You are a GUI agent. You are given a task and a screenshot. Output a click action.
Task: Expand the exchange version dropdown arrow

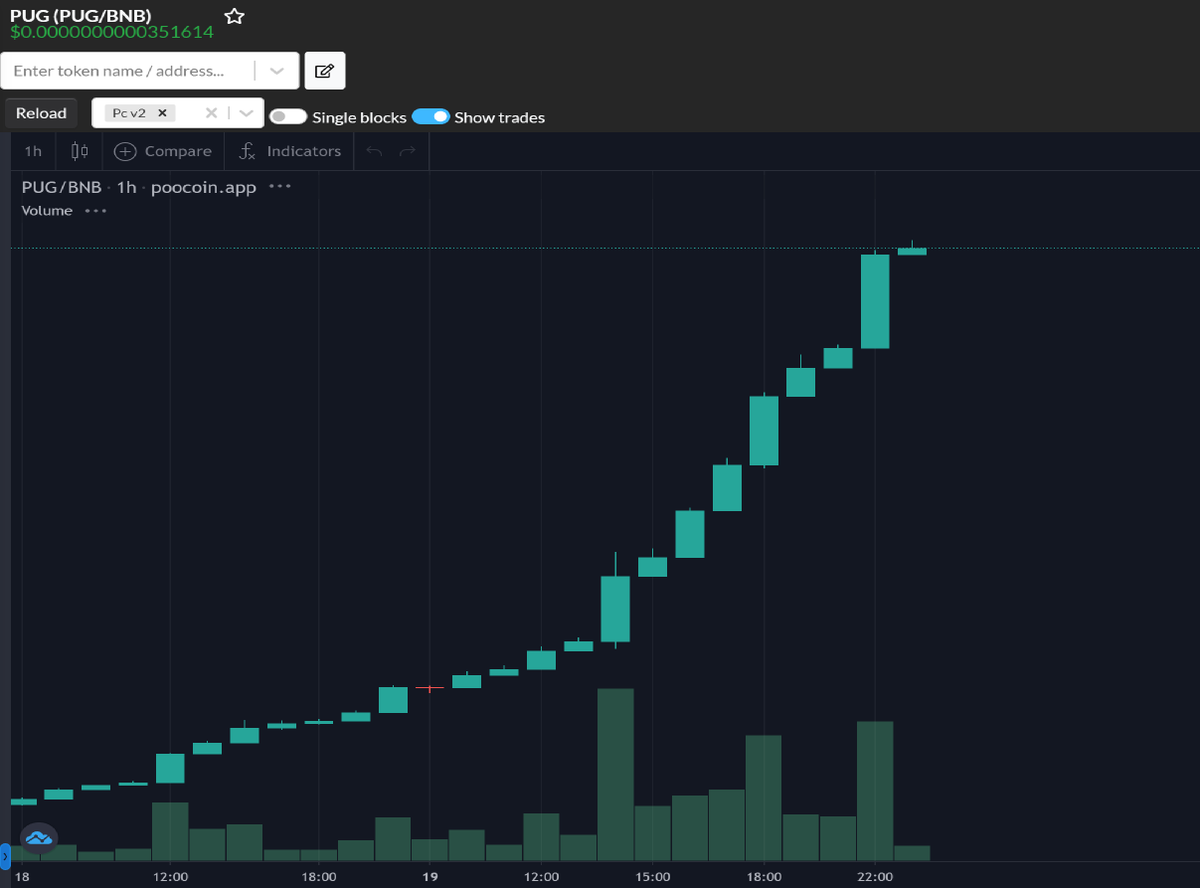coord(246,113)
